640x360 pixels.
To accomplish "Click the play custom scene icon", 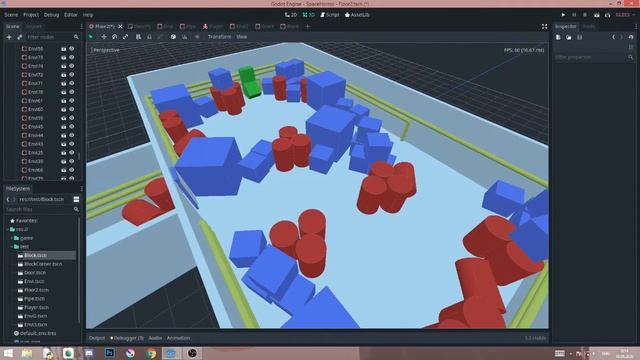I will [x=607, y=15].
